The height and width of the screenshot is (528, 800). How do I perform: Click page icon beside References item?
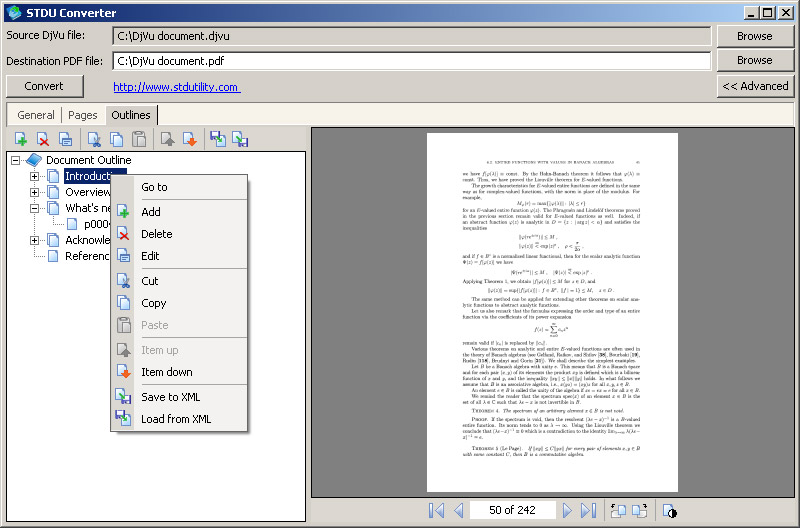pyautogui.click(x=53, y=256)
